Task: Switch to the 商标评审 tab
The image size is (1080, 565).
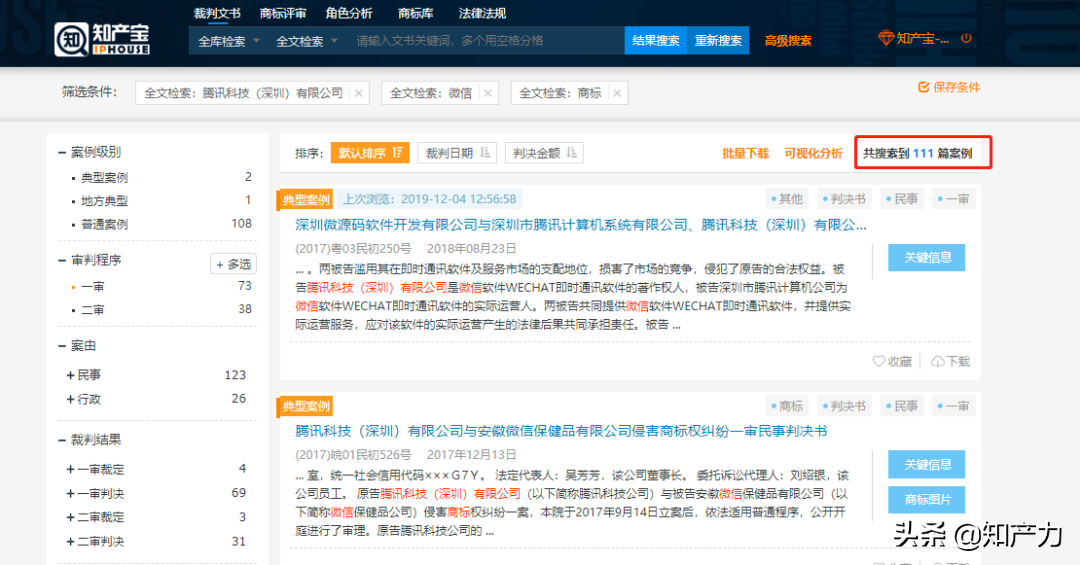Action: pos(282,13)
